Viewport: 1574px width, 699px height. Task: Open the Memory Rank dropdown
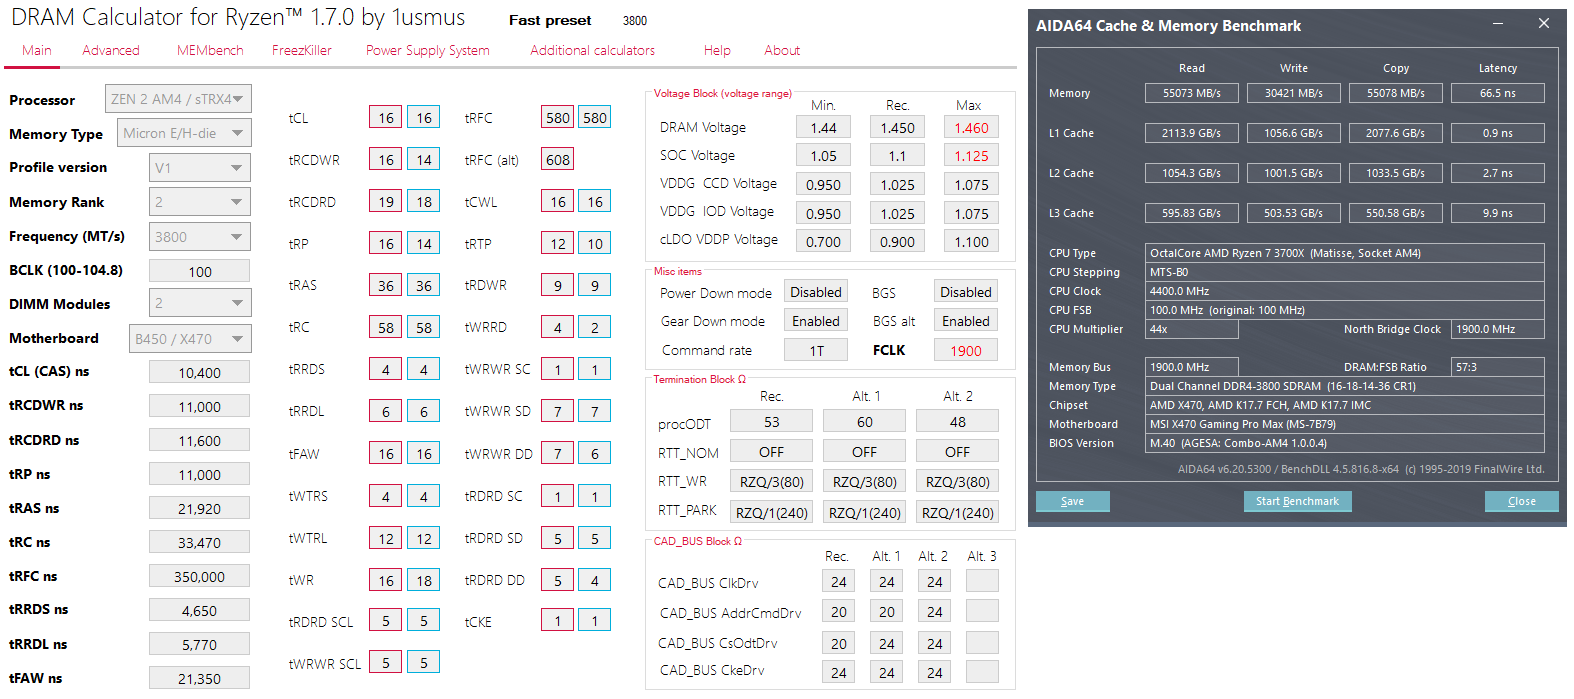click(199, 202)
